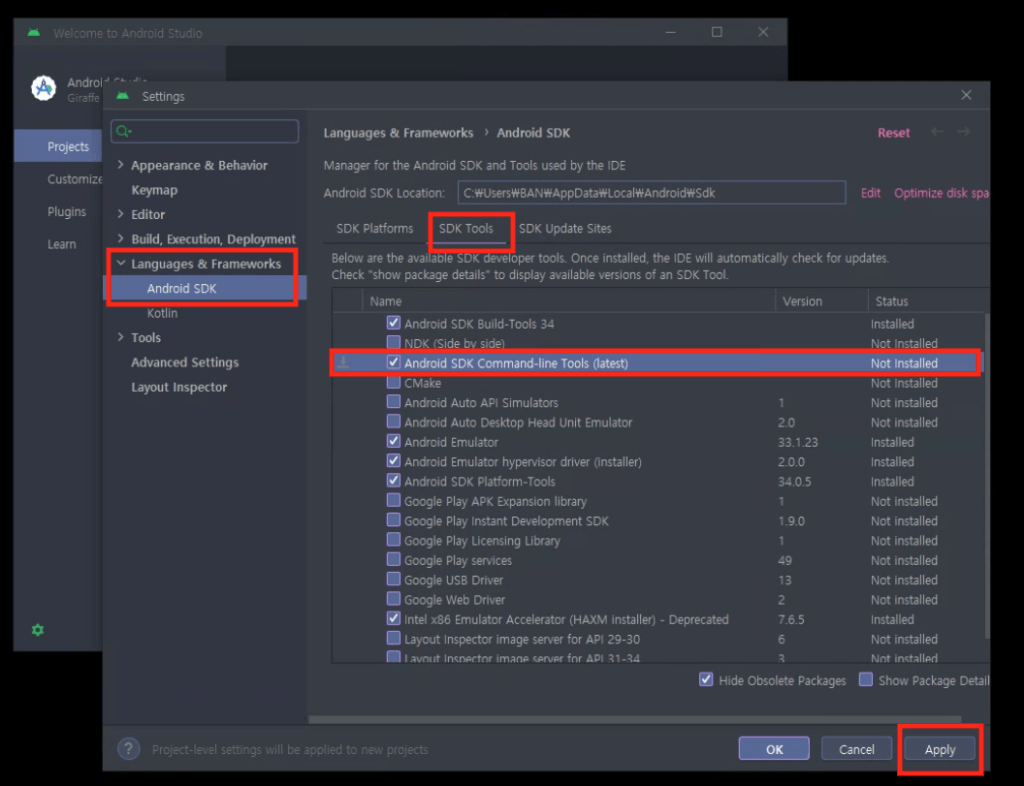The height and width of the screenshot is (786, 1024).
Task: Click the Apply button
Action: [940, 749]
